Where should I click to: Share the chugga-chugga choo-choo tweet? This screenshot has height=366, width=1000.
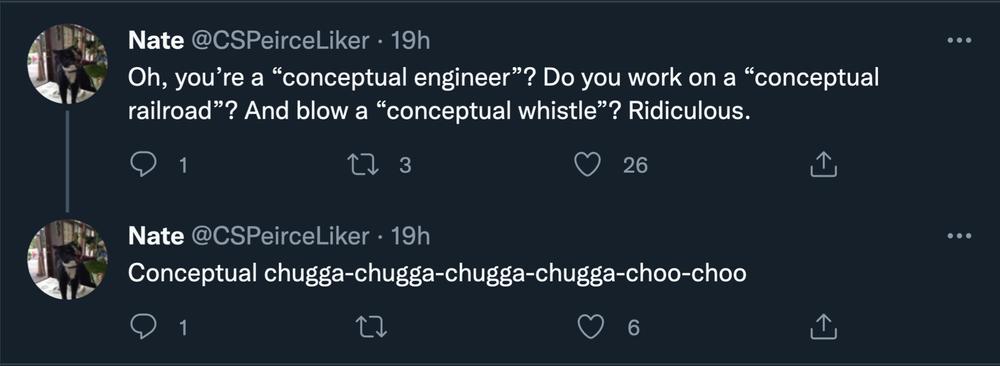tap(823, 327)
